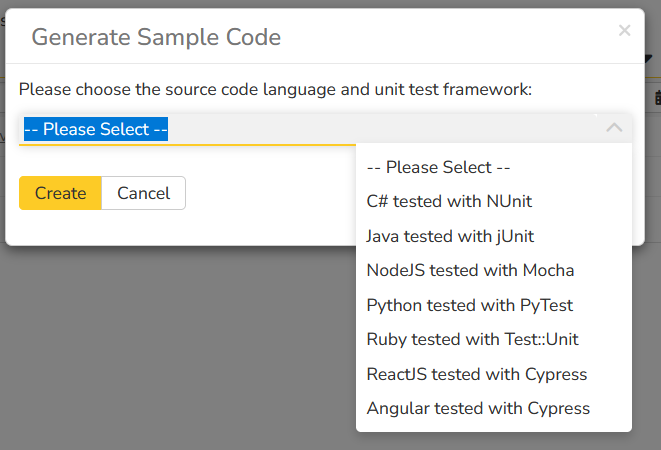Cancel the sample code generation

coord(144,193)
